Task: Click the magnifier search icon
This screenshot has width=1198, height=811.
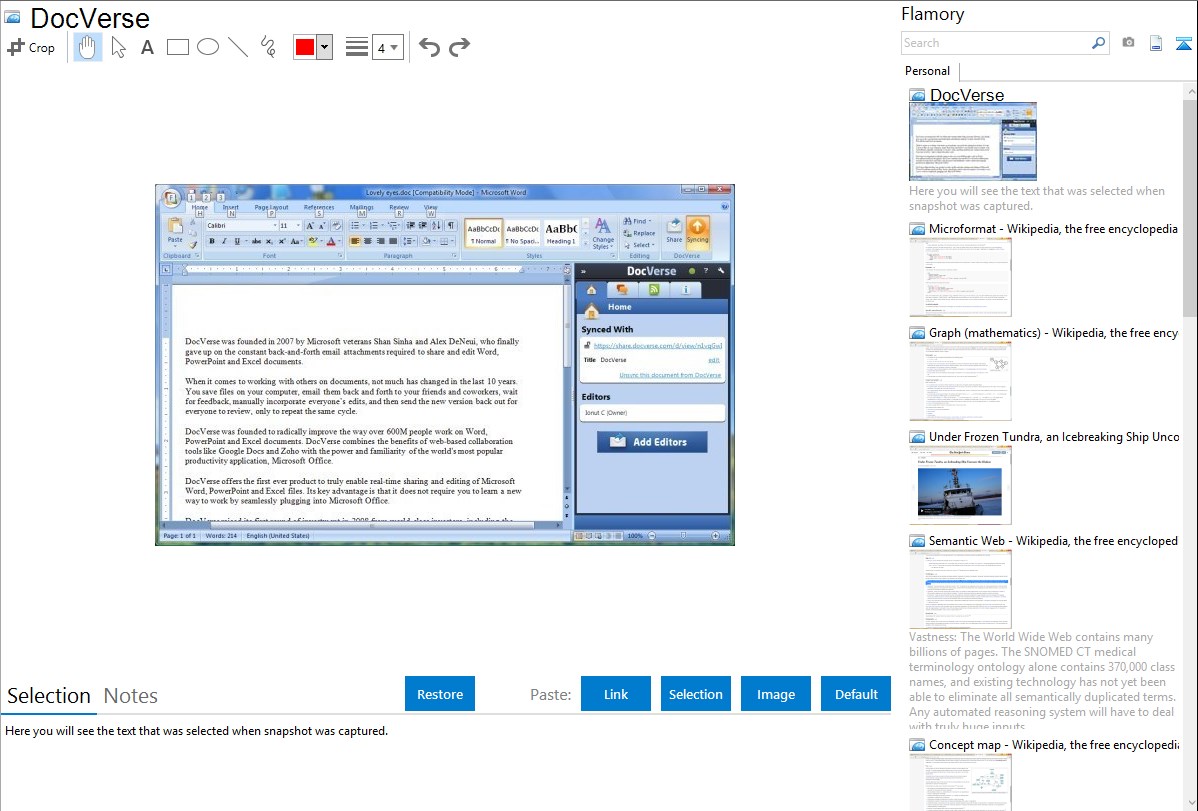Action: click(1099, 43)
